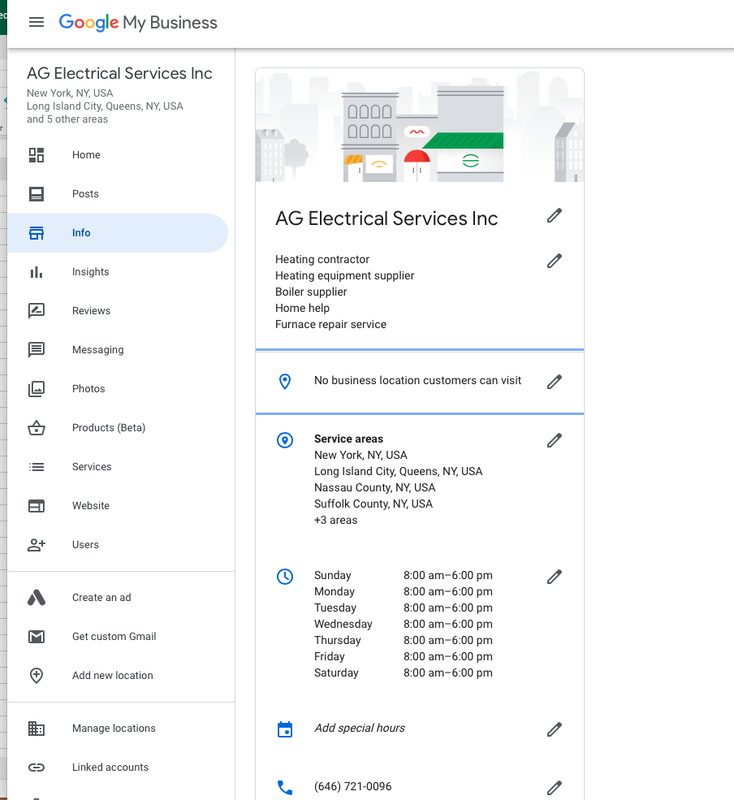Edit phone number with pencil icon
The image size is (734, 800).
click(x=554, y=788)
